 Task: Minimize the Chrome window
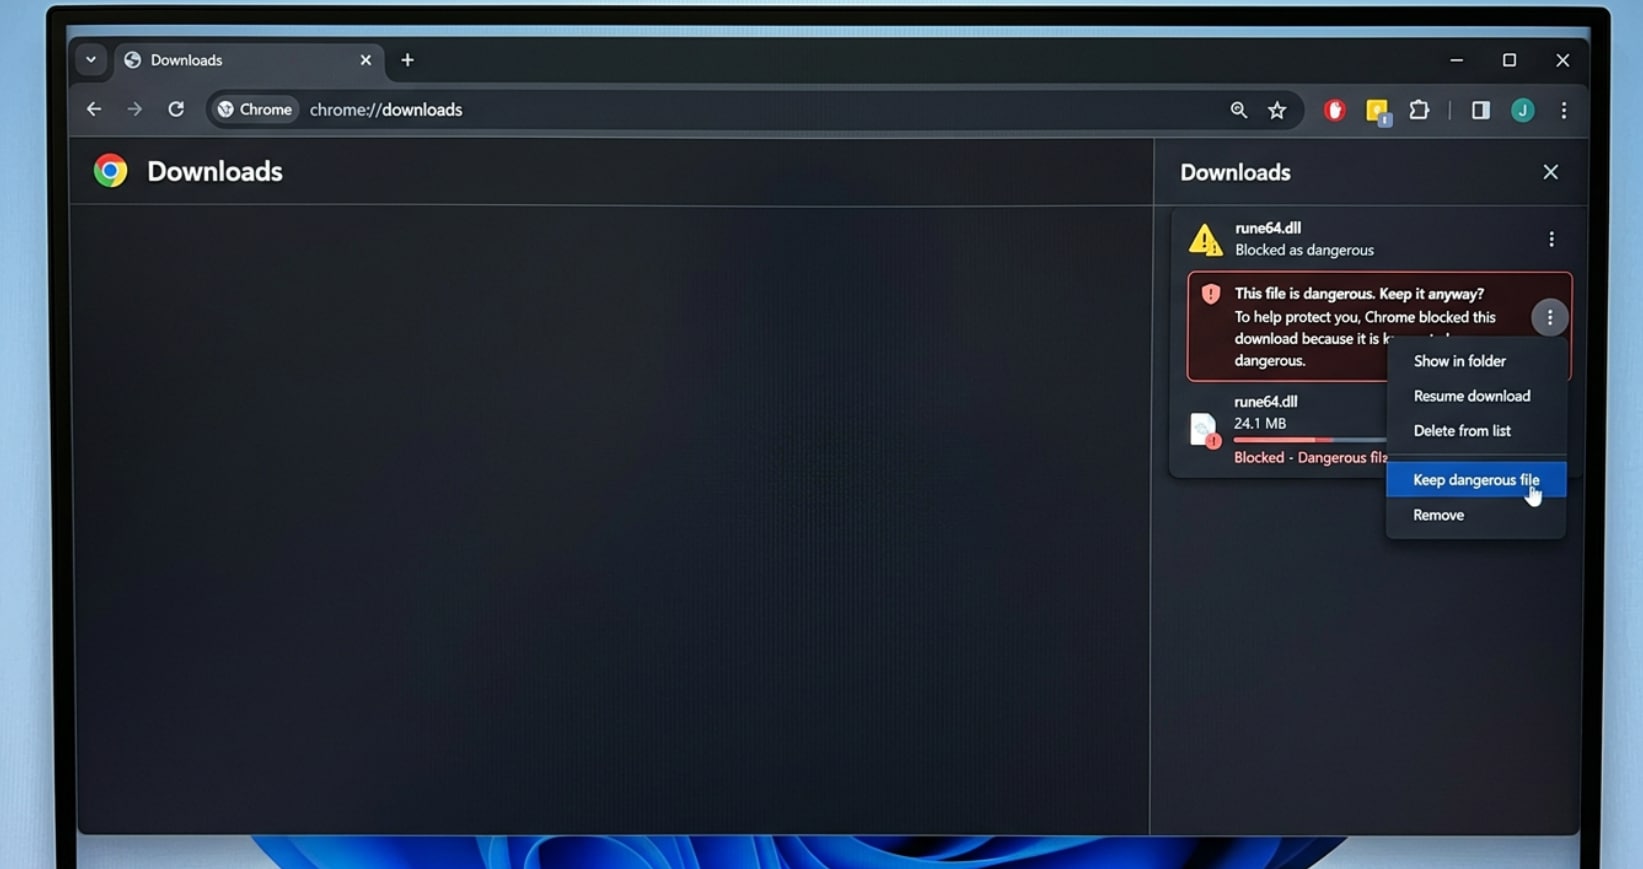[1456, 60]
